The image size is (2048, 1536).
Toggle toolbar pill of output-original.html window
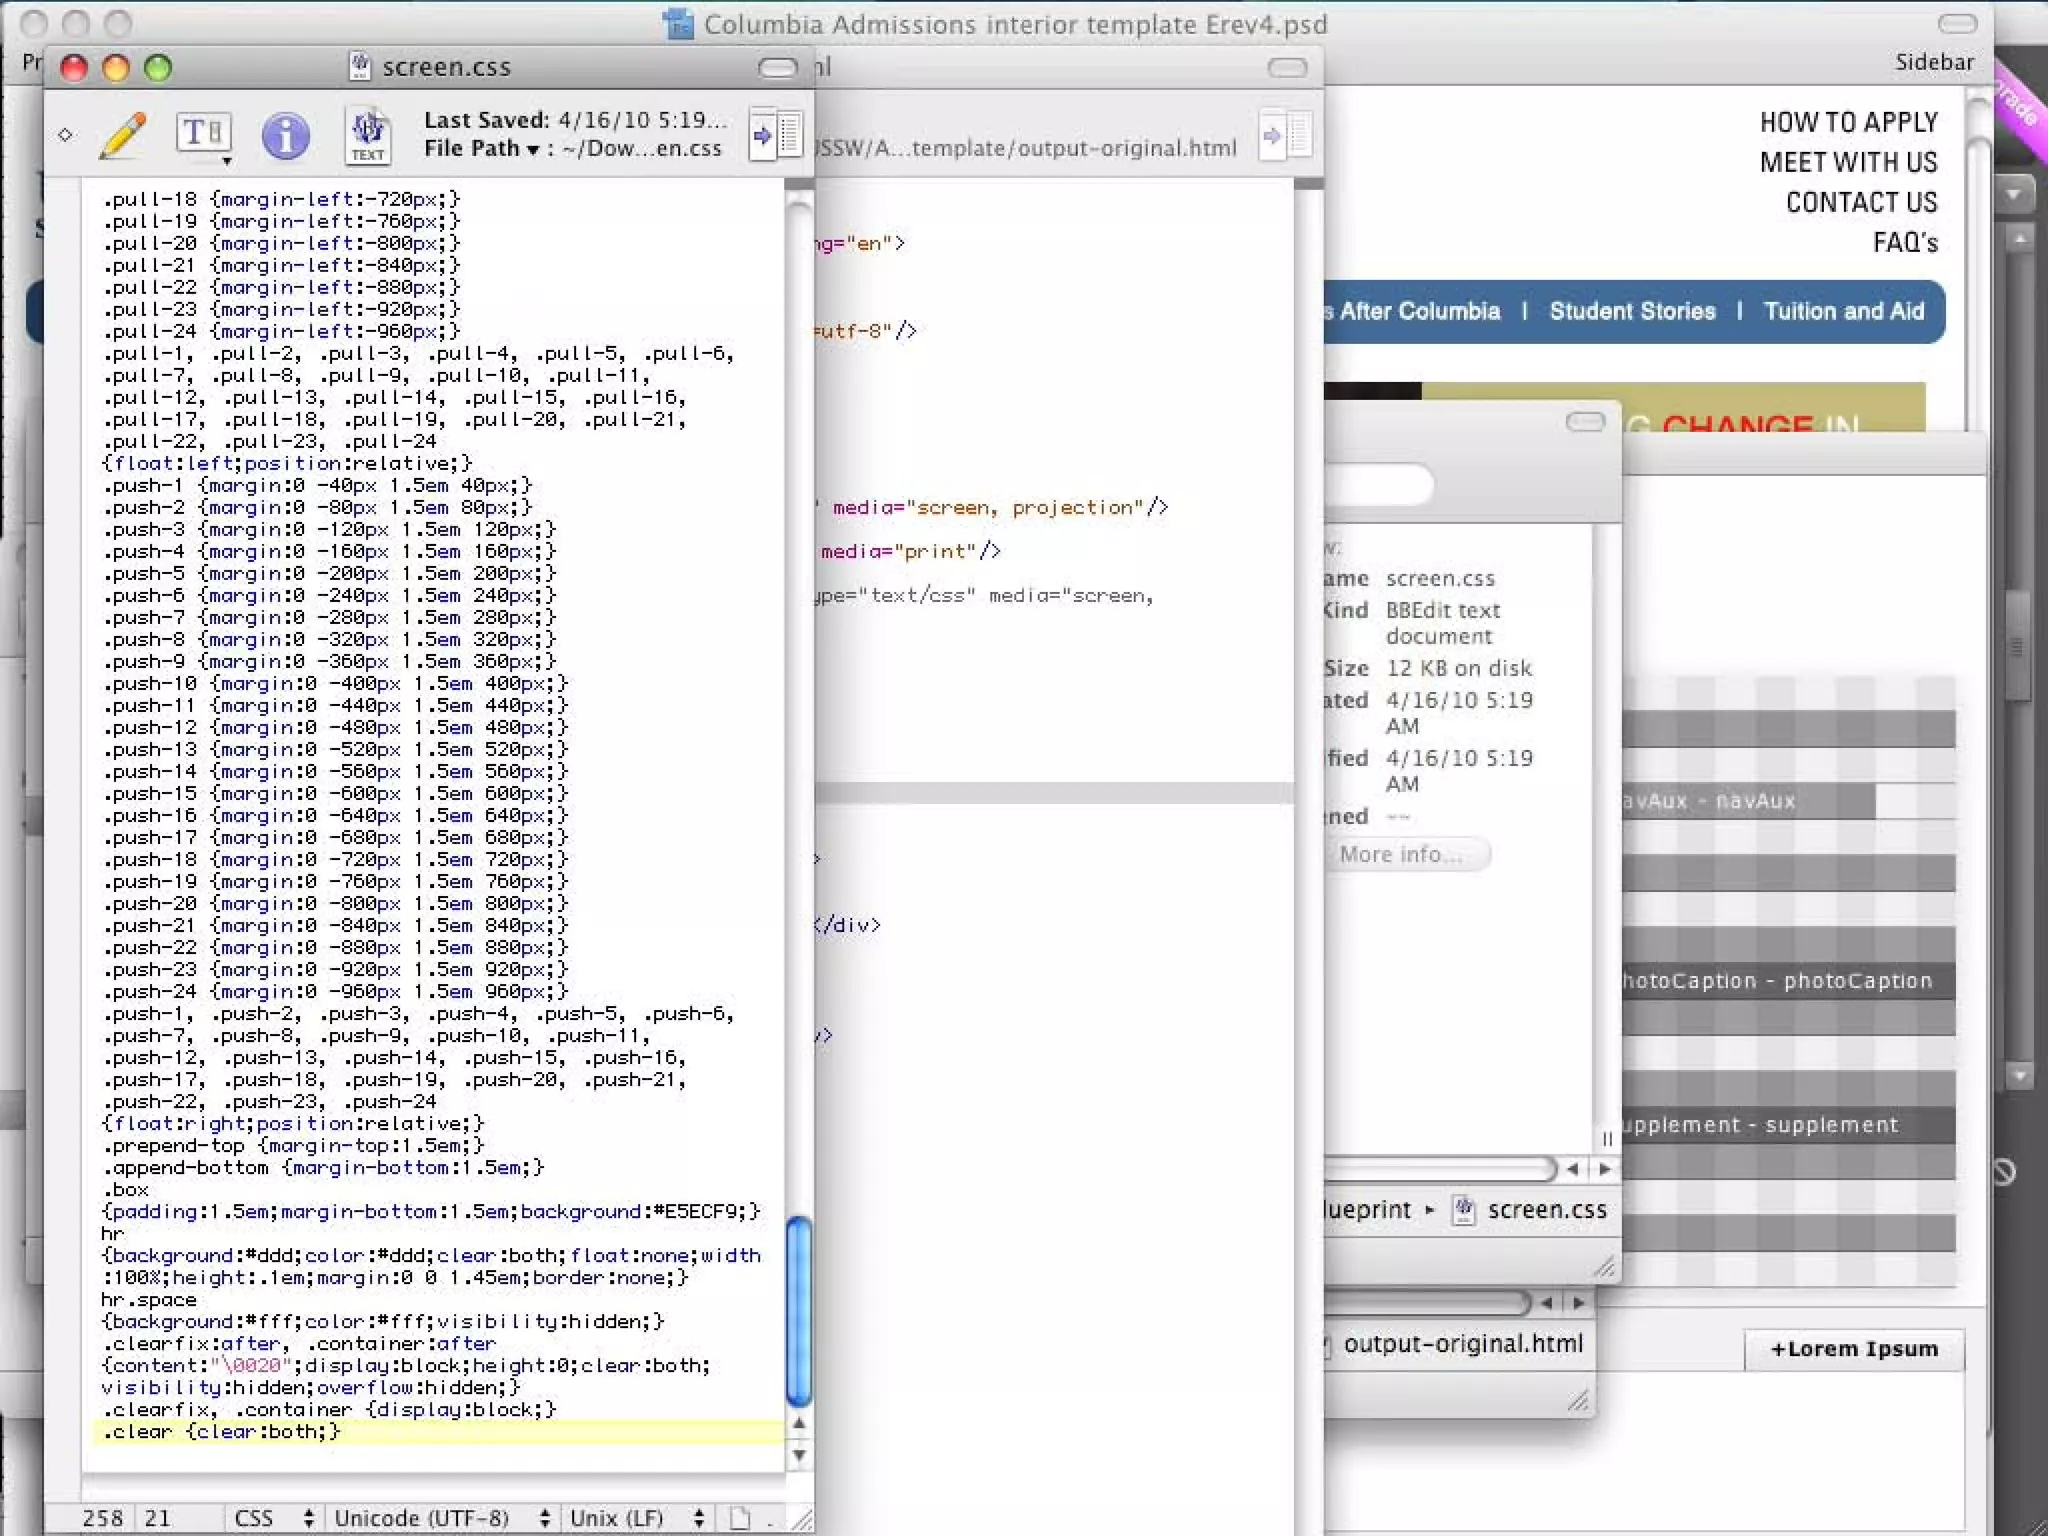(x=1287, y=68)
